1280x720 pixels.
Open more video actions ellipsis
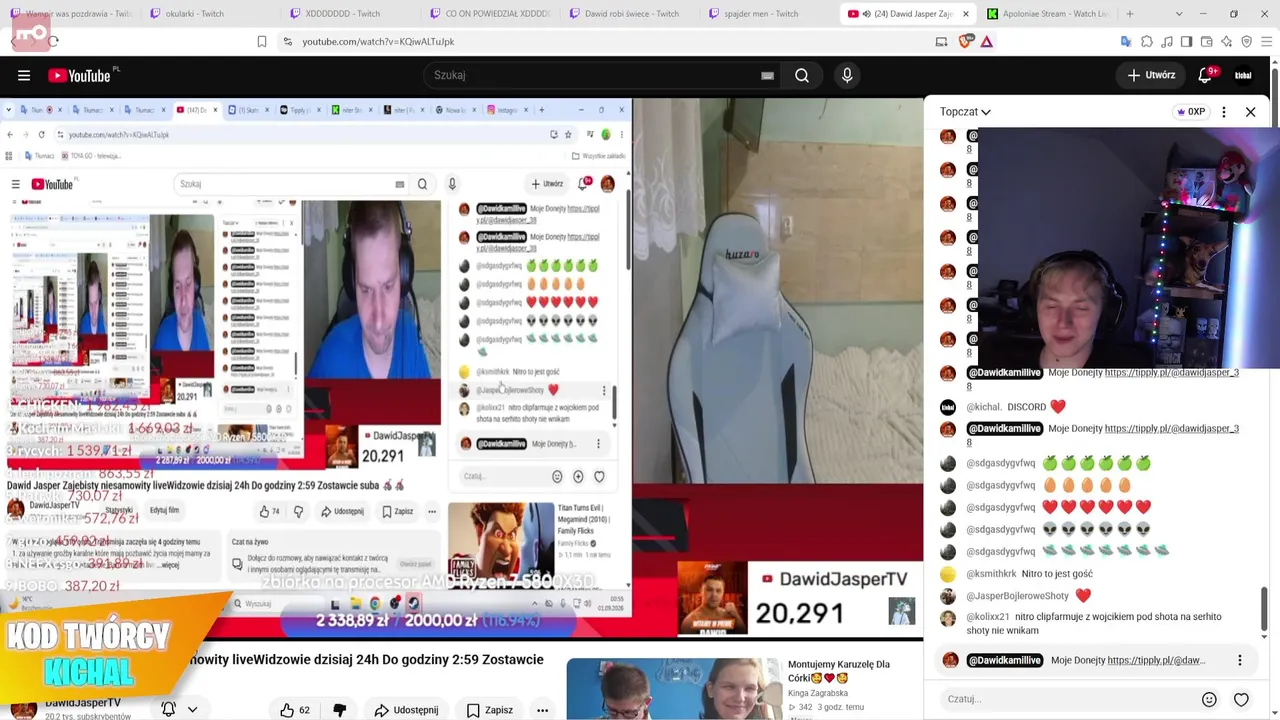click(542, 710)
